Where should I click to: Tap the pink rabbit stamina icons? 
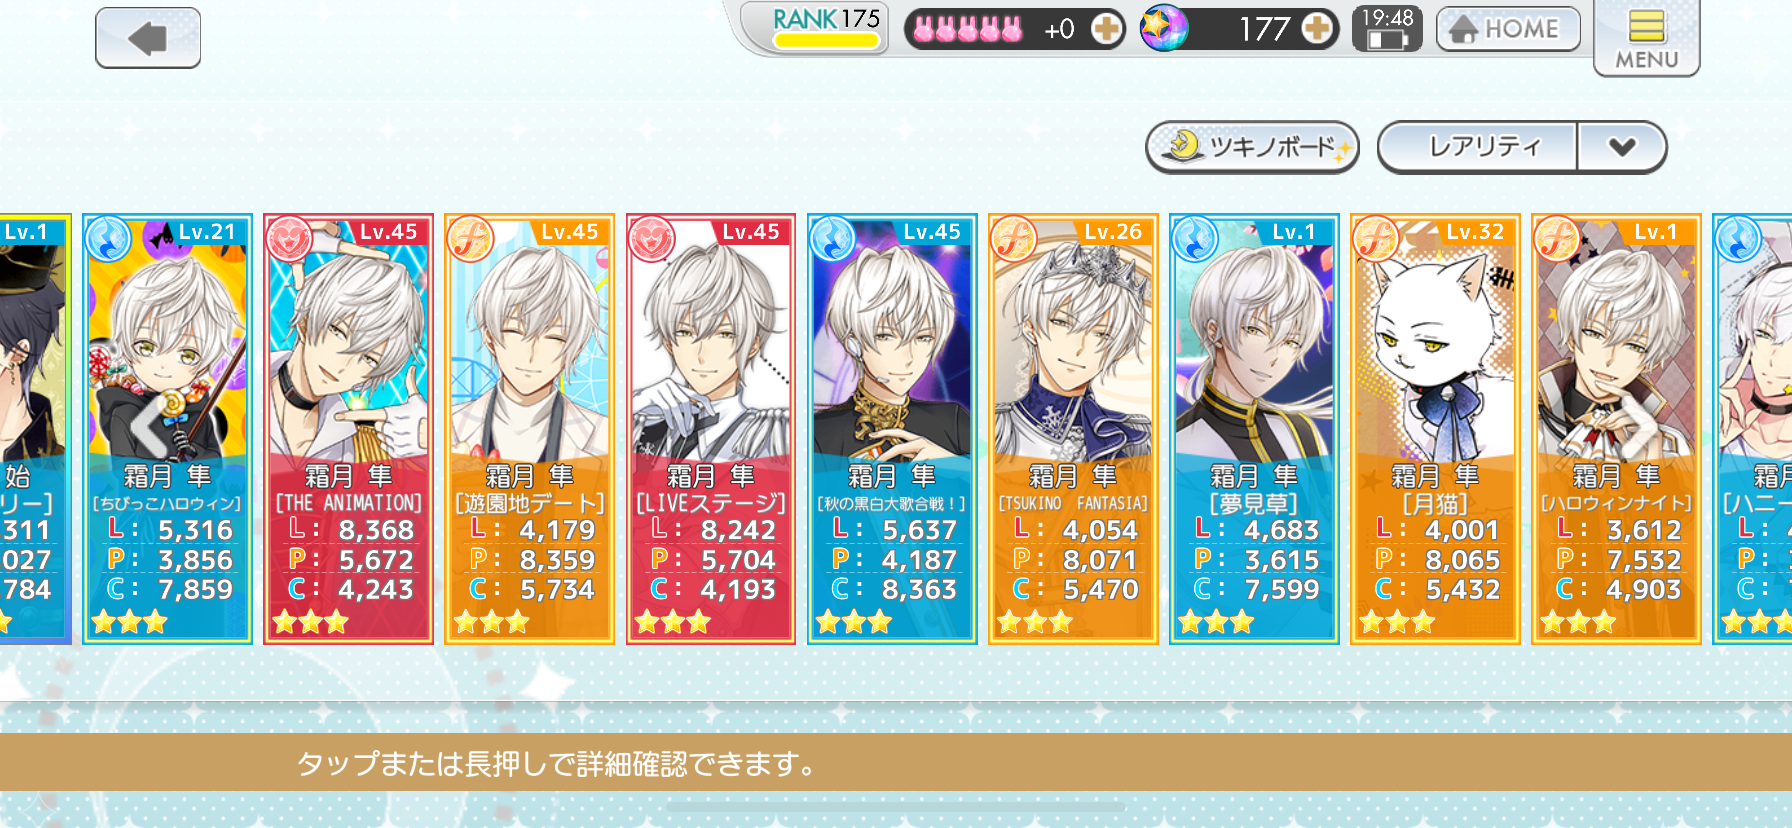(968, 29)
